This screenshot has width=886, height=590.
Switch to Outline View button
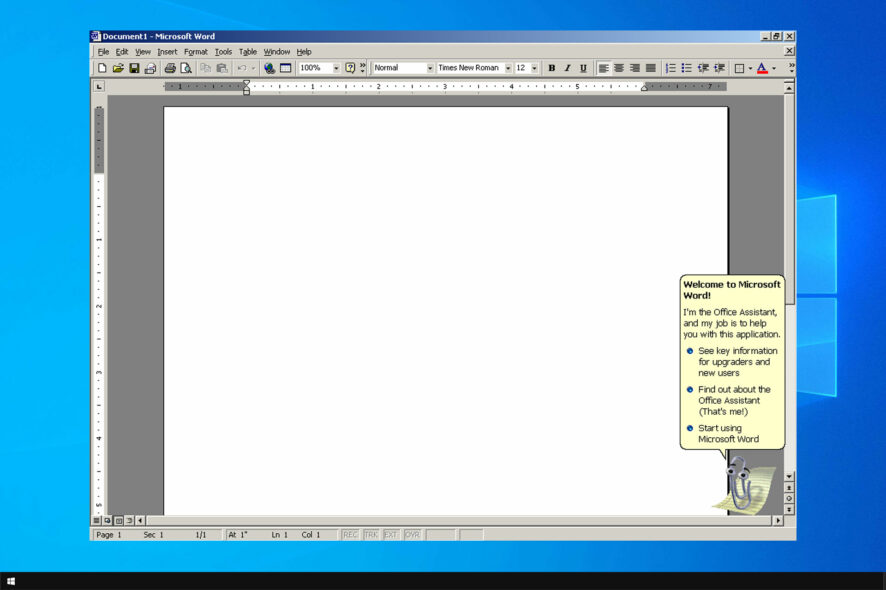click(129, 520)
